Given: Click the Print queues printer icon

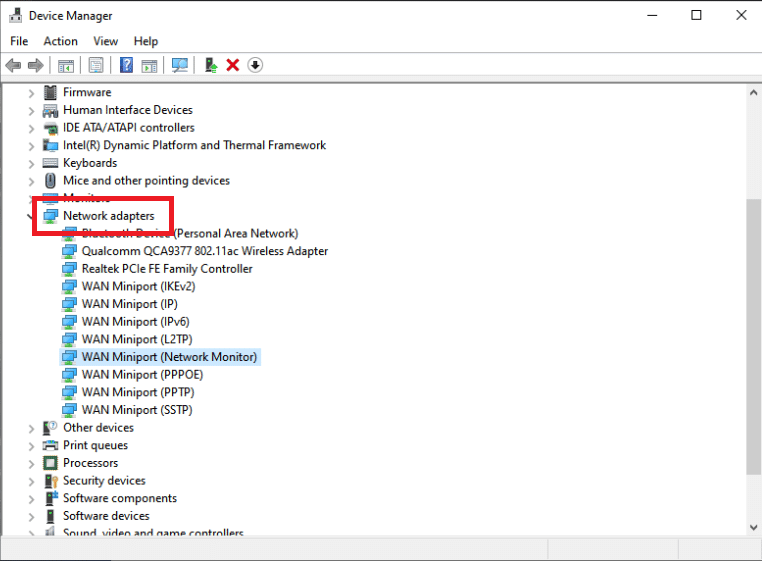Looking at the screenshot, I should tap(50, 445).
